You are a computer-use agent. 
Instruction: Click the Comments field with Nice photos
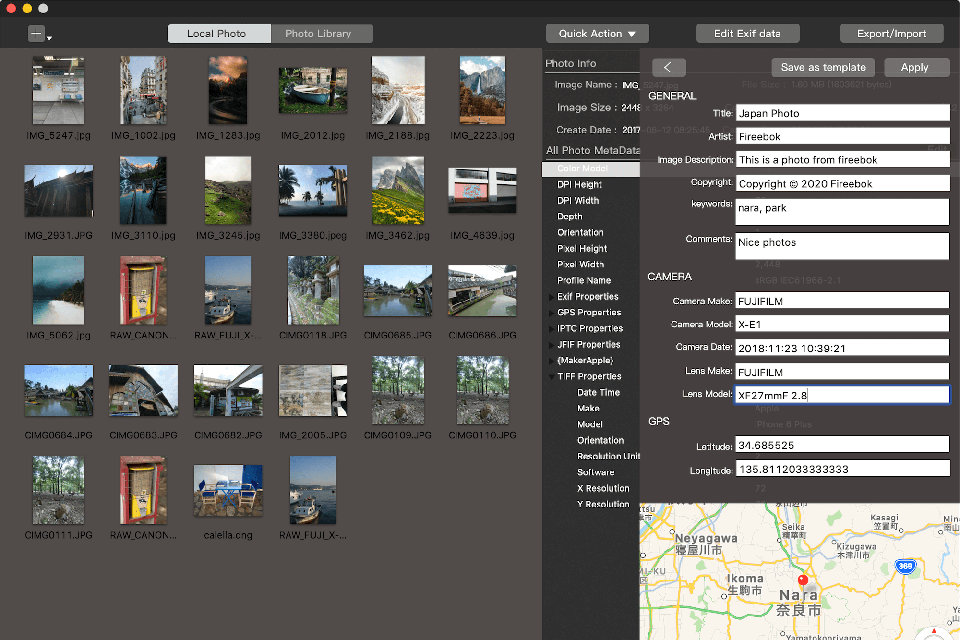(x=842, y=246)
